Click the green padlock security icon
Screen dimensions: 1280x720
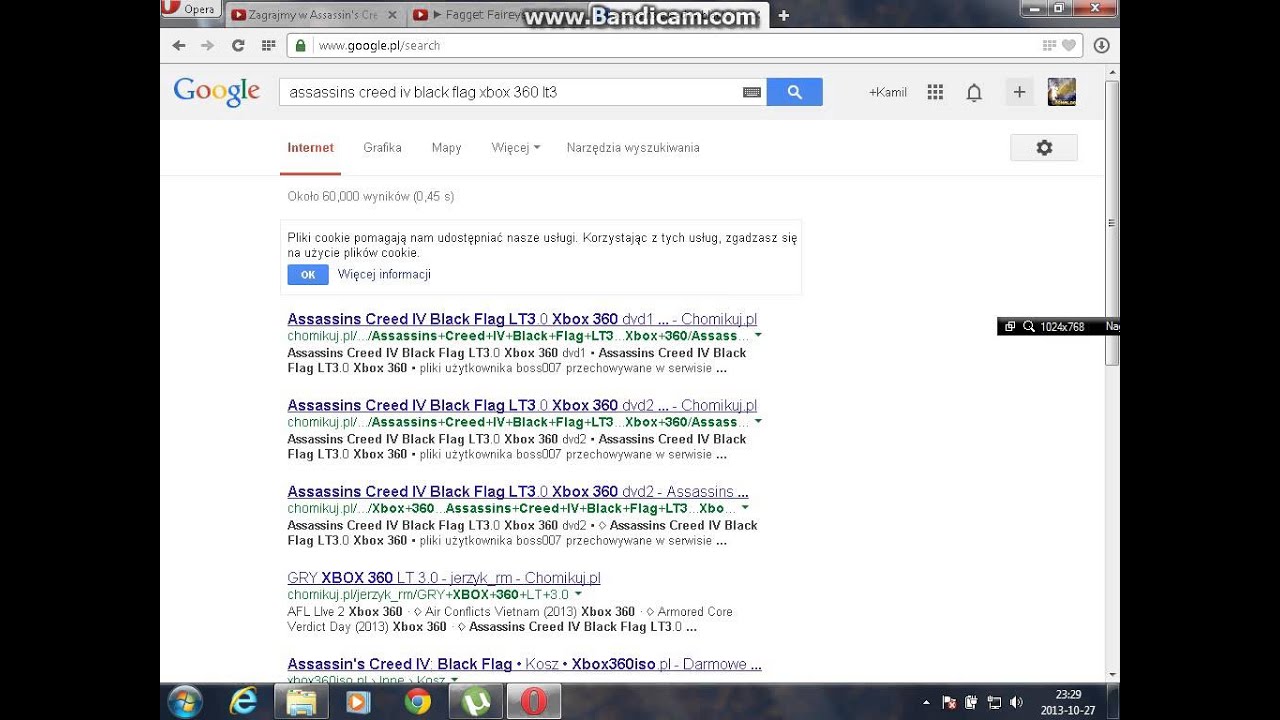300,45
